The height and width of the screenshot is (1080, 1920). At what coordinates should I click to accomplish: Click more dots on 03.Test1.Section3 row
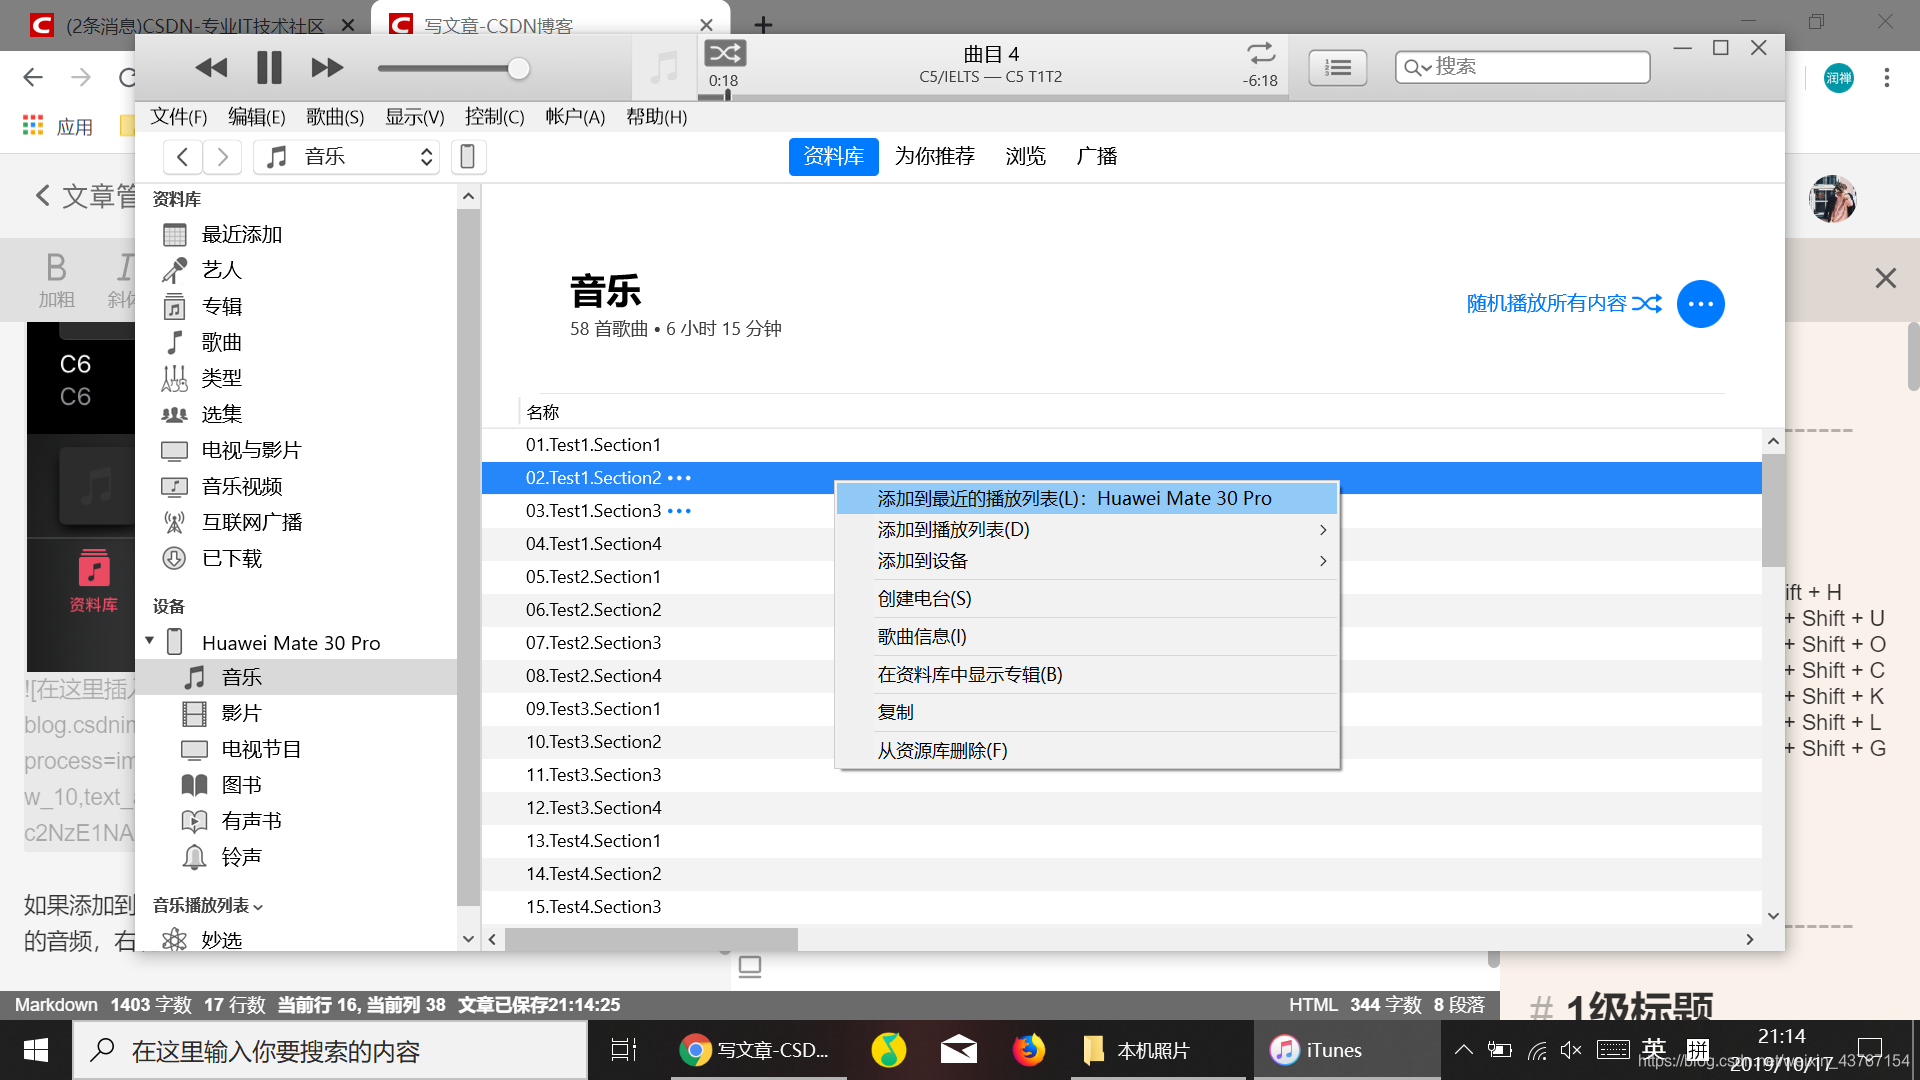(679, 511)
